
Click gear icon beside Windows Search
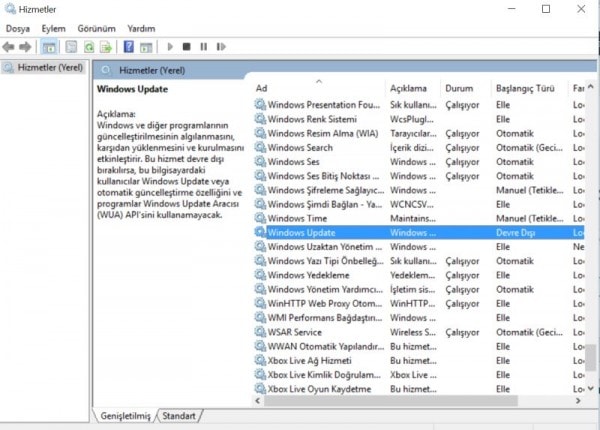click(x=260, y=147)
